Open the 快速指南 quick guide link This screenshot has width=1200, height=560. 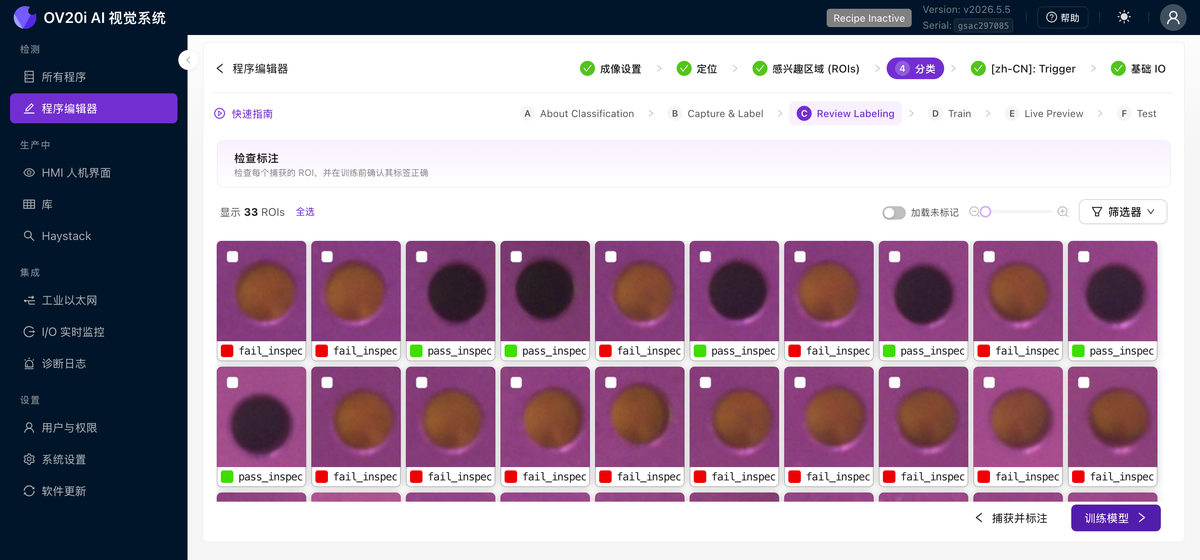243,114
